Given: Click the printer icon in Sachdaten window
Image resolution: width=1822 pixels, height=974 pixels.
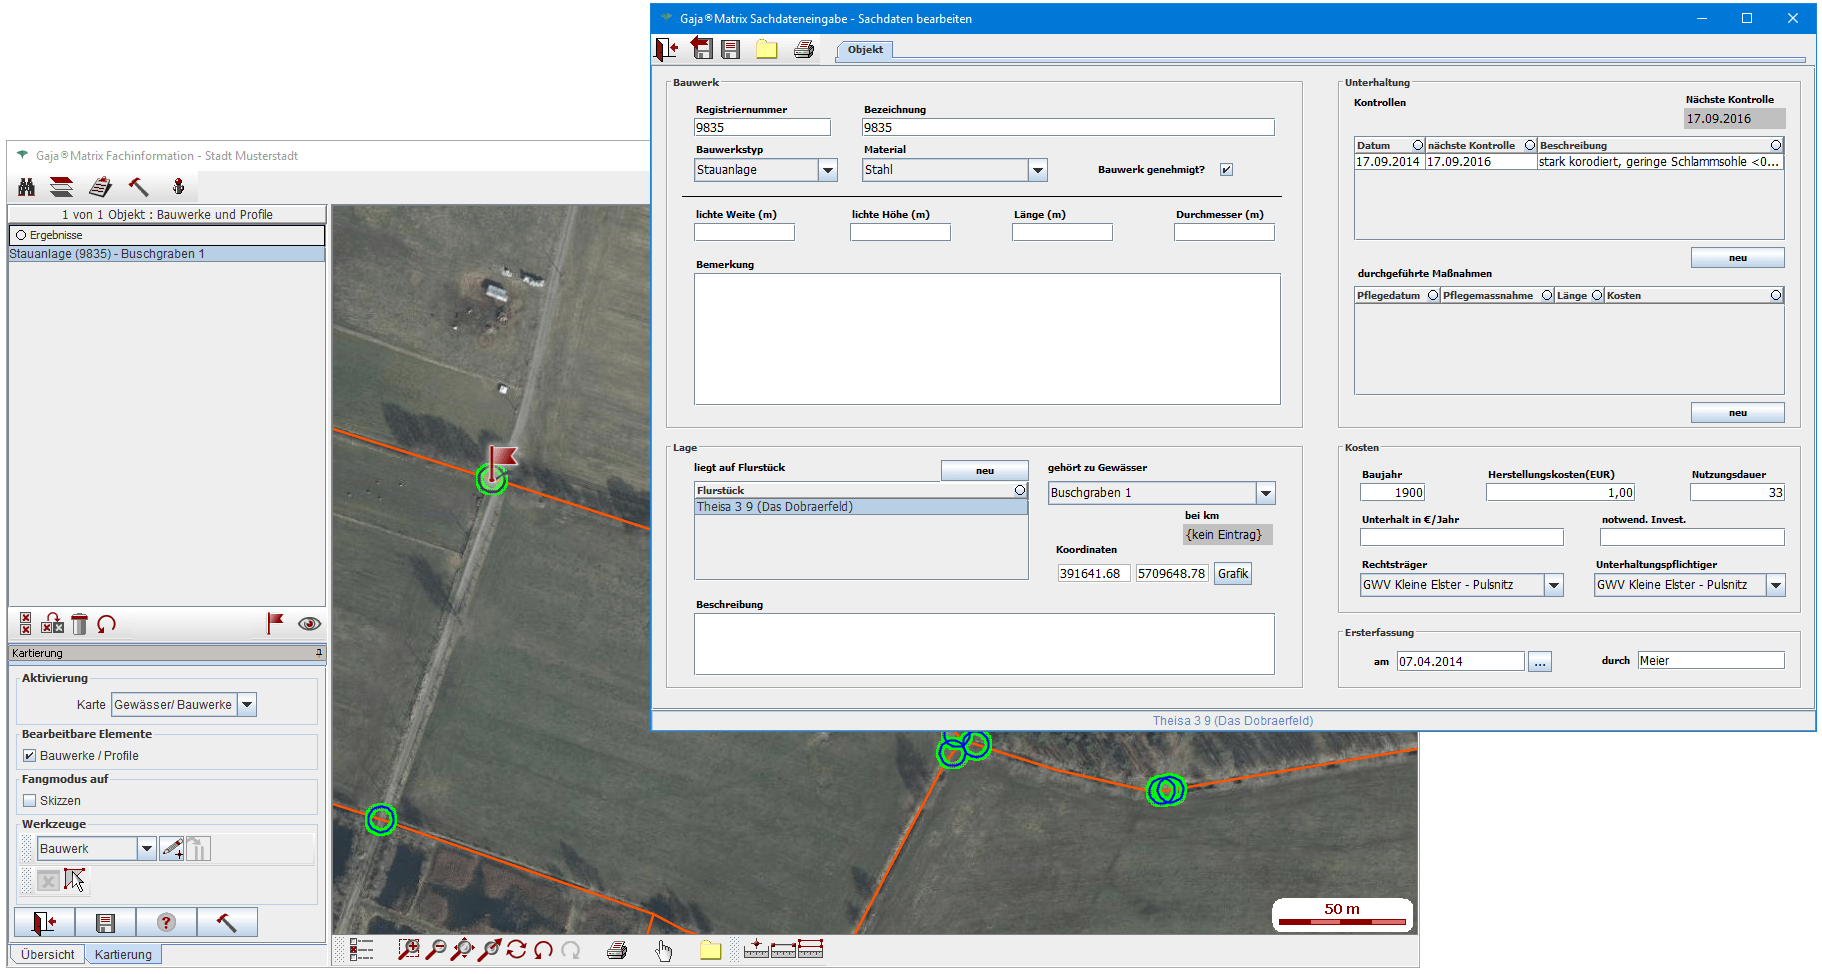Looking at the screenshot, I should [804, 49].
